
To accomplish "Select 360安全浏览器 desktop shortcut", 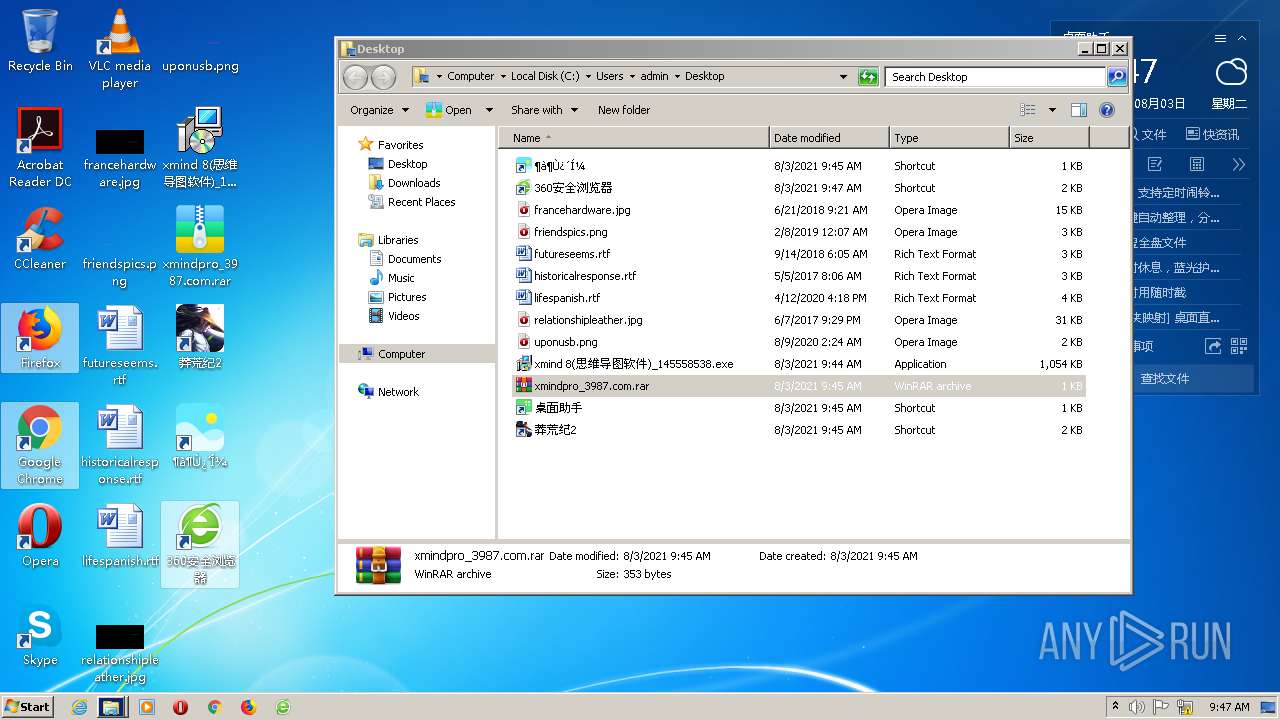I will point(200,544).
